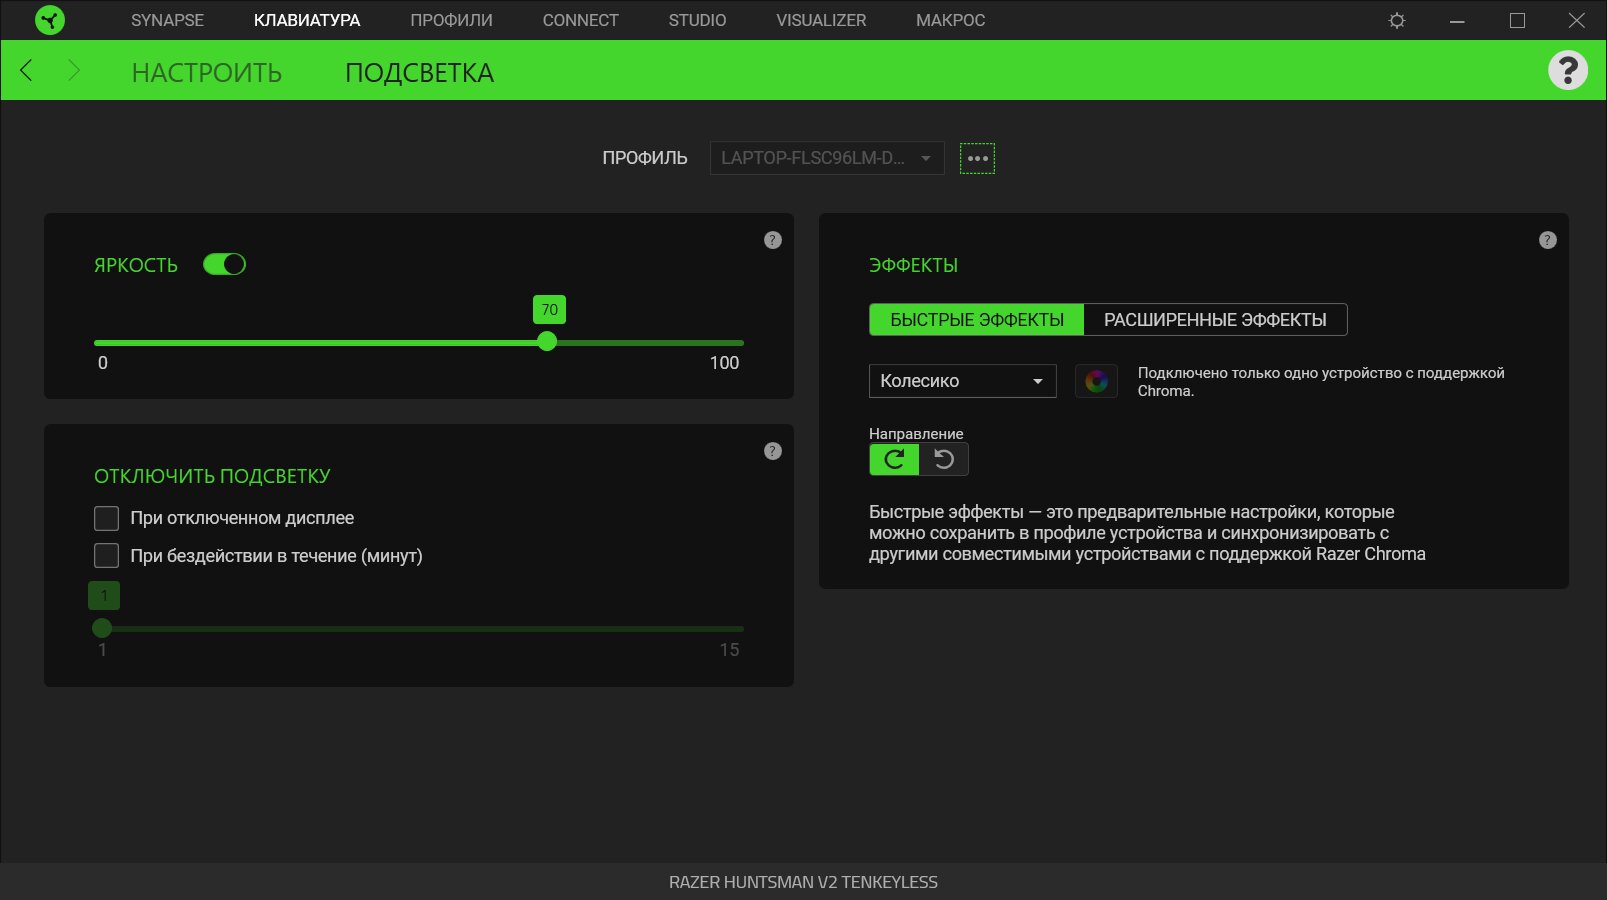Minimize the Synapse window
The width and height of the screenshot is (1607, 900).
[1457, 20]
